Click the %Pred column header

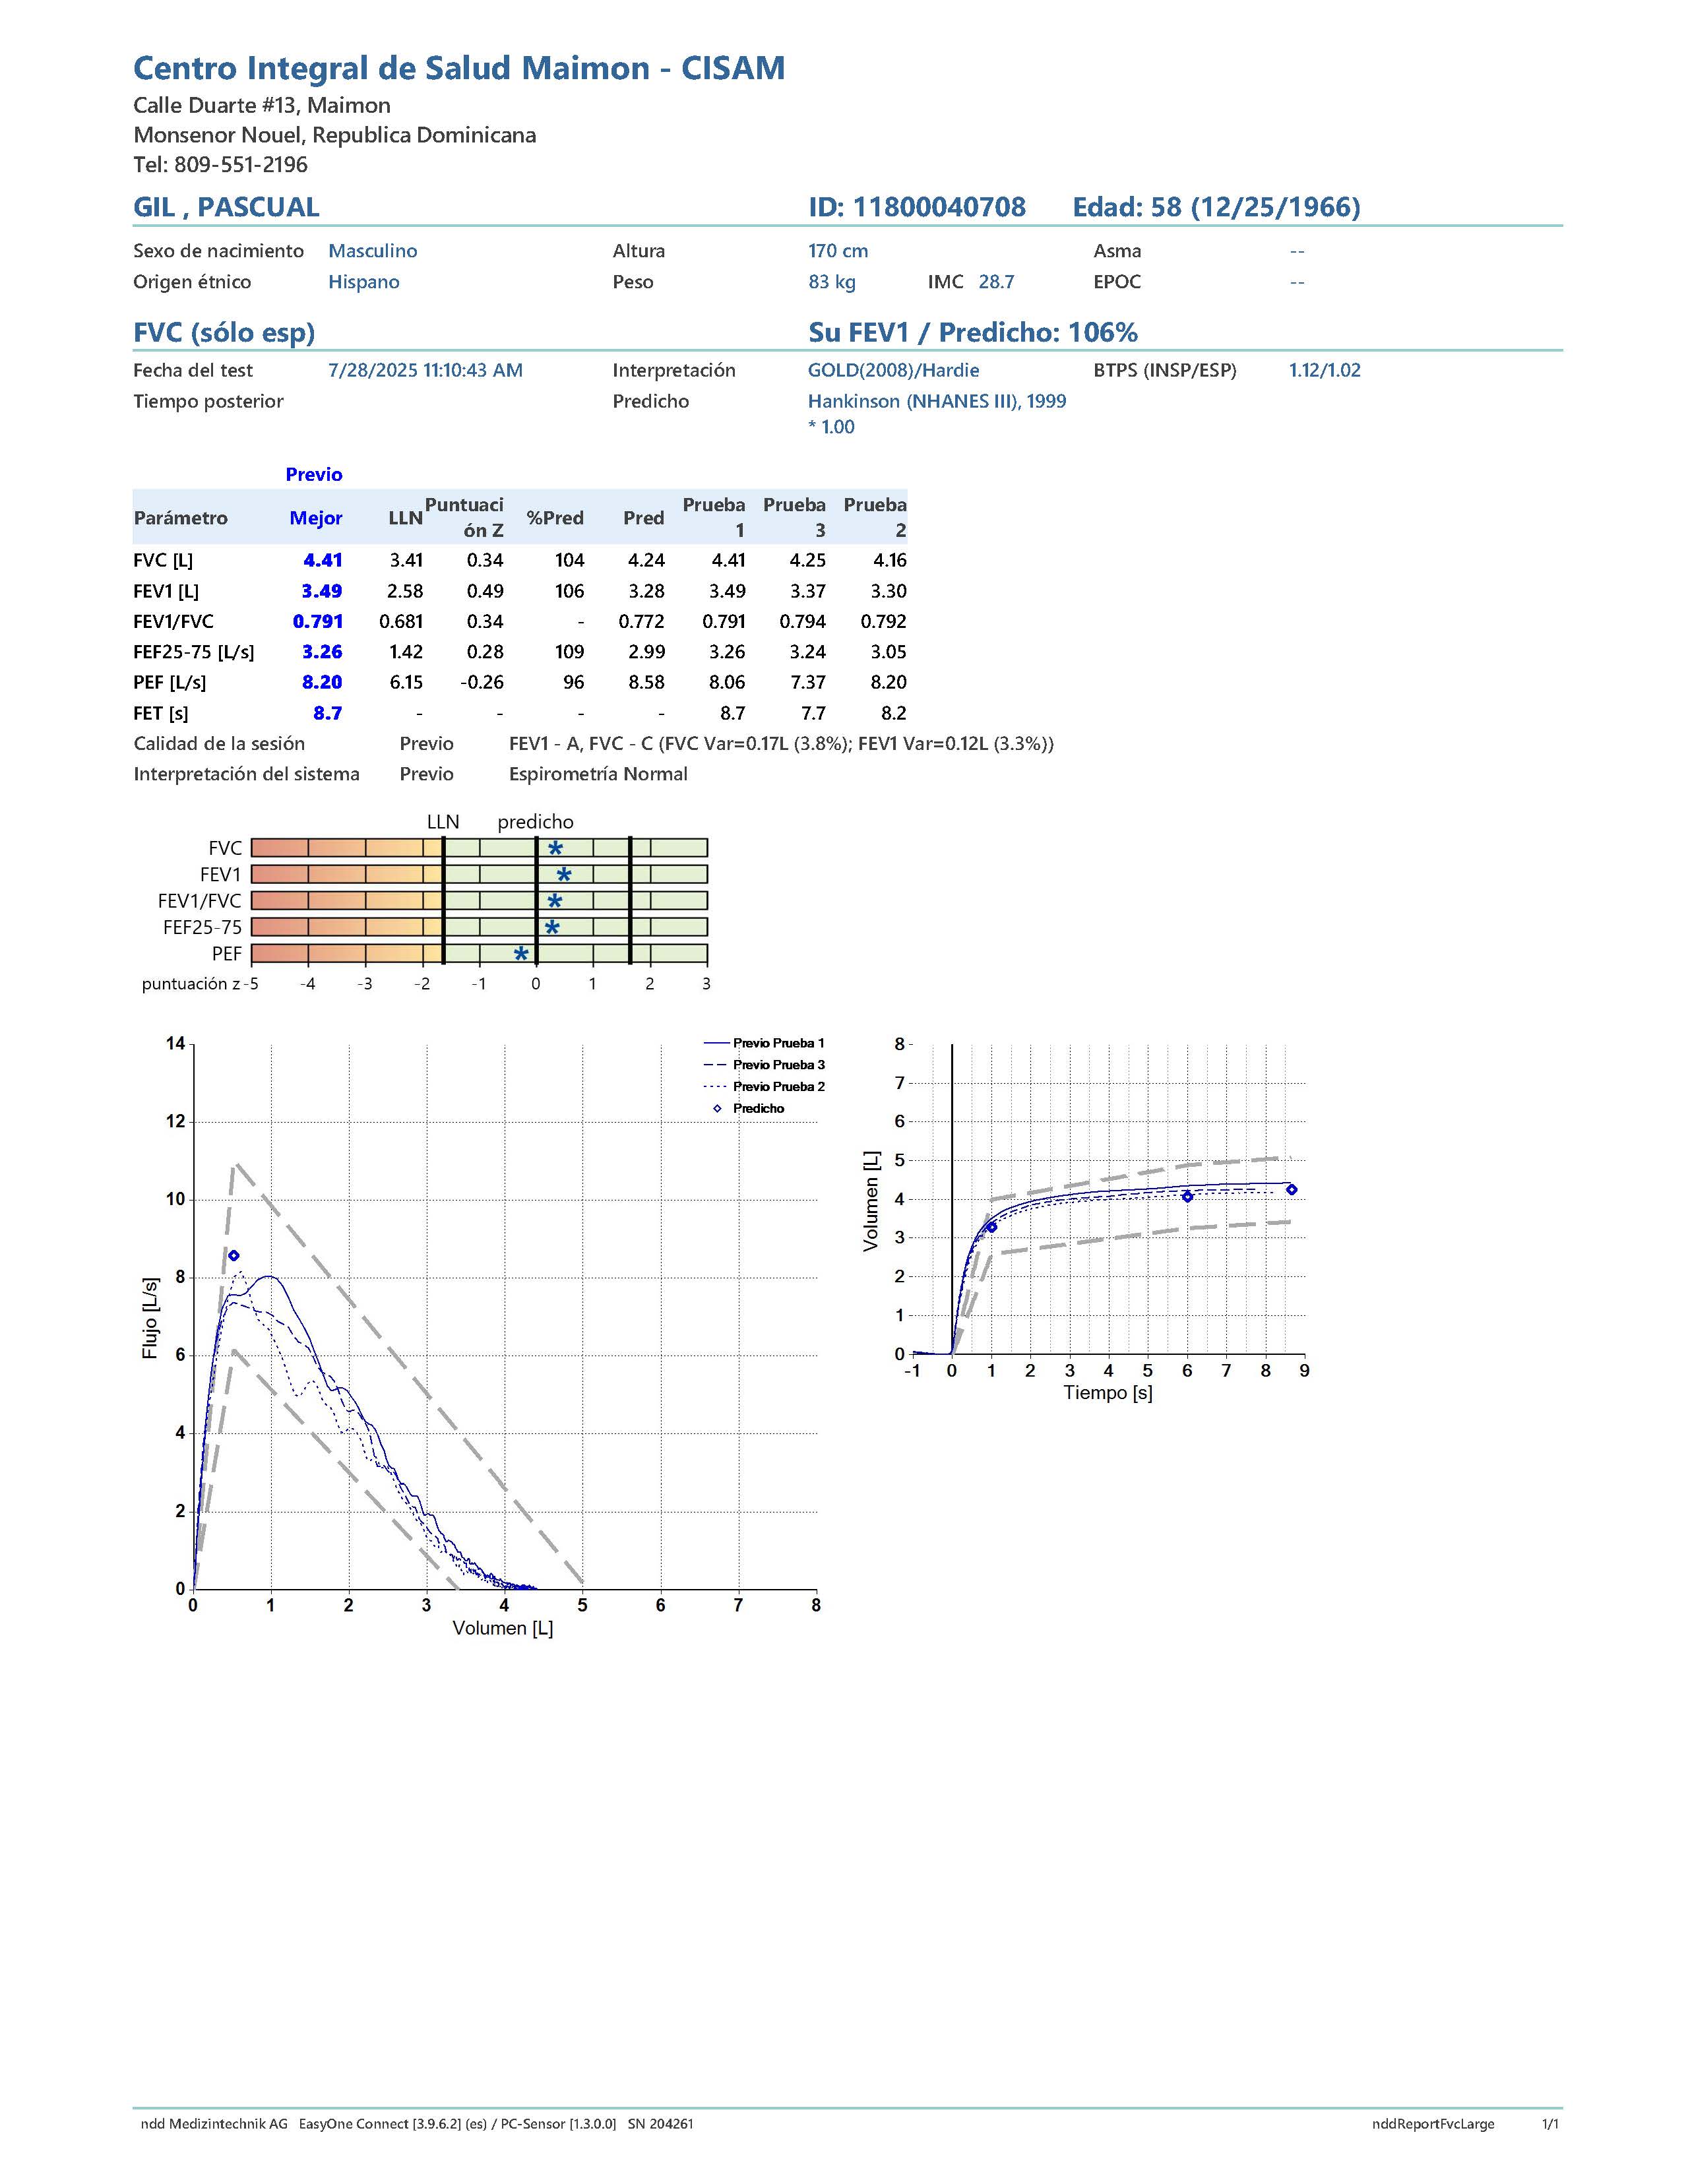coord(555,518)
